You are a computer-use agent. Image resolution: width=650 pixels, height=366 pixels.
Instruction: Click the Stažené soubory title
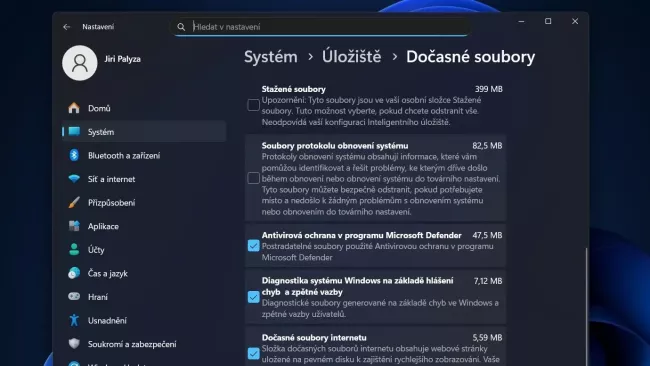pyautogui.click(x=293, y=89)
